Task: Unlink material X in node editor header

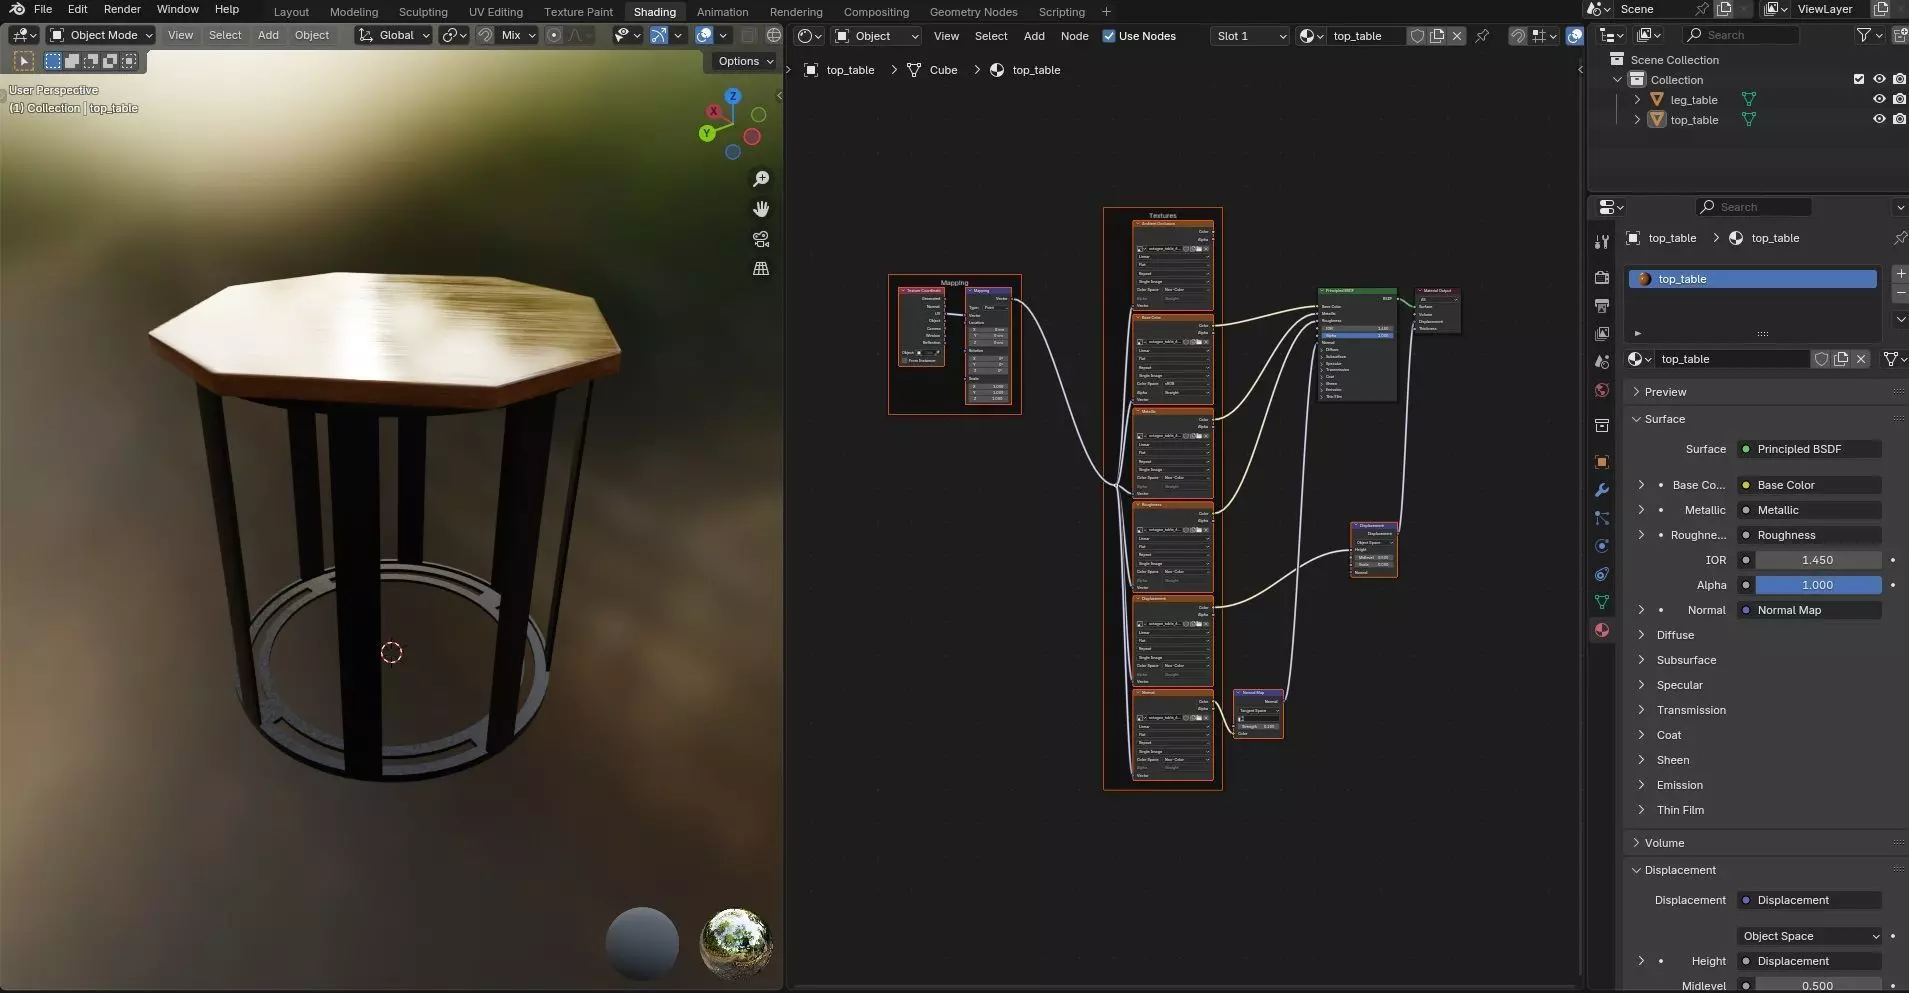Action: click(x=1457, y=36)
